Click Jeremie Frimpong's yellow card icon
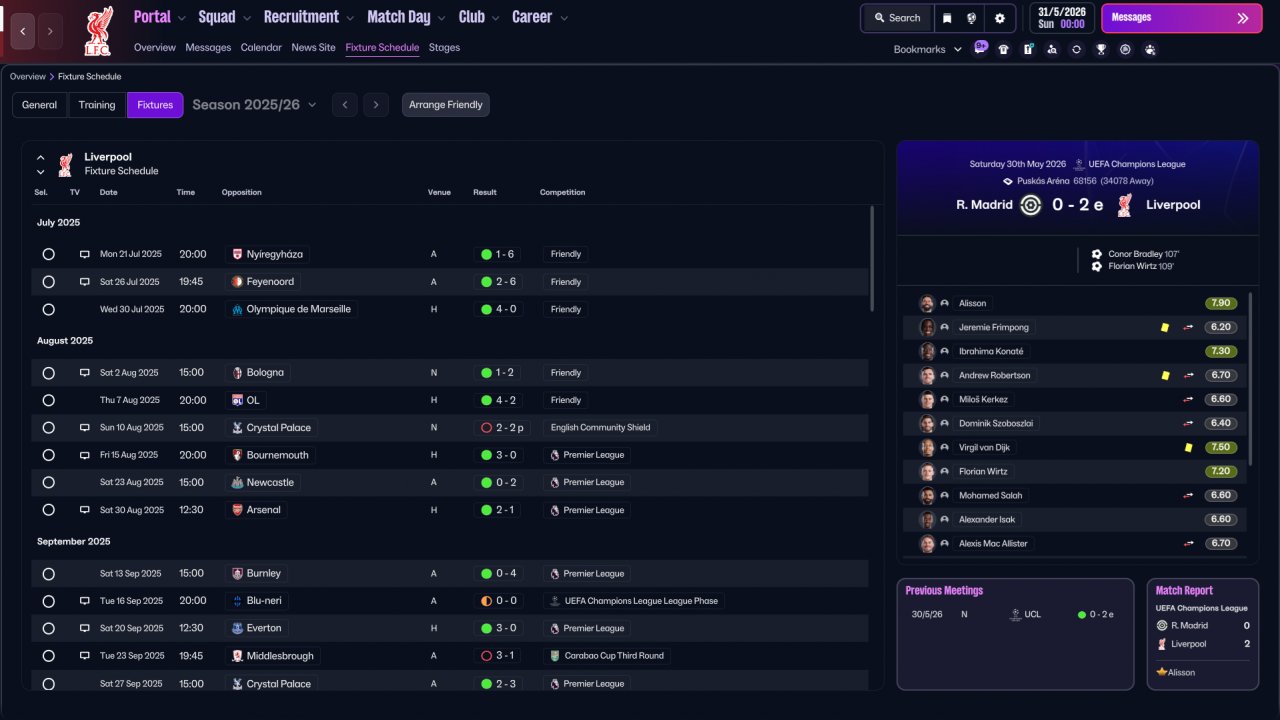This screenshot has height=720, width=1280. 1165,327
